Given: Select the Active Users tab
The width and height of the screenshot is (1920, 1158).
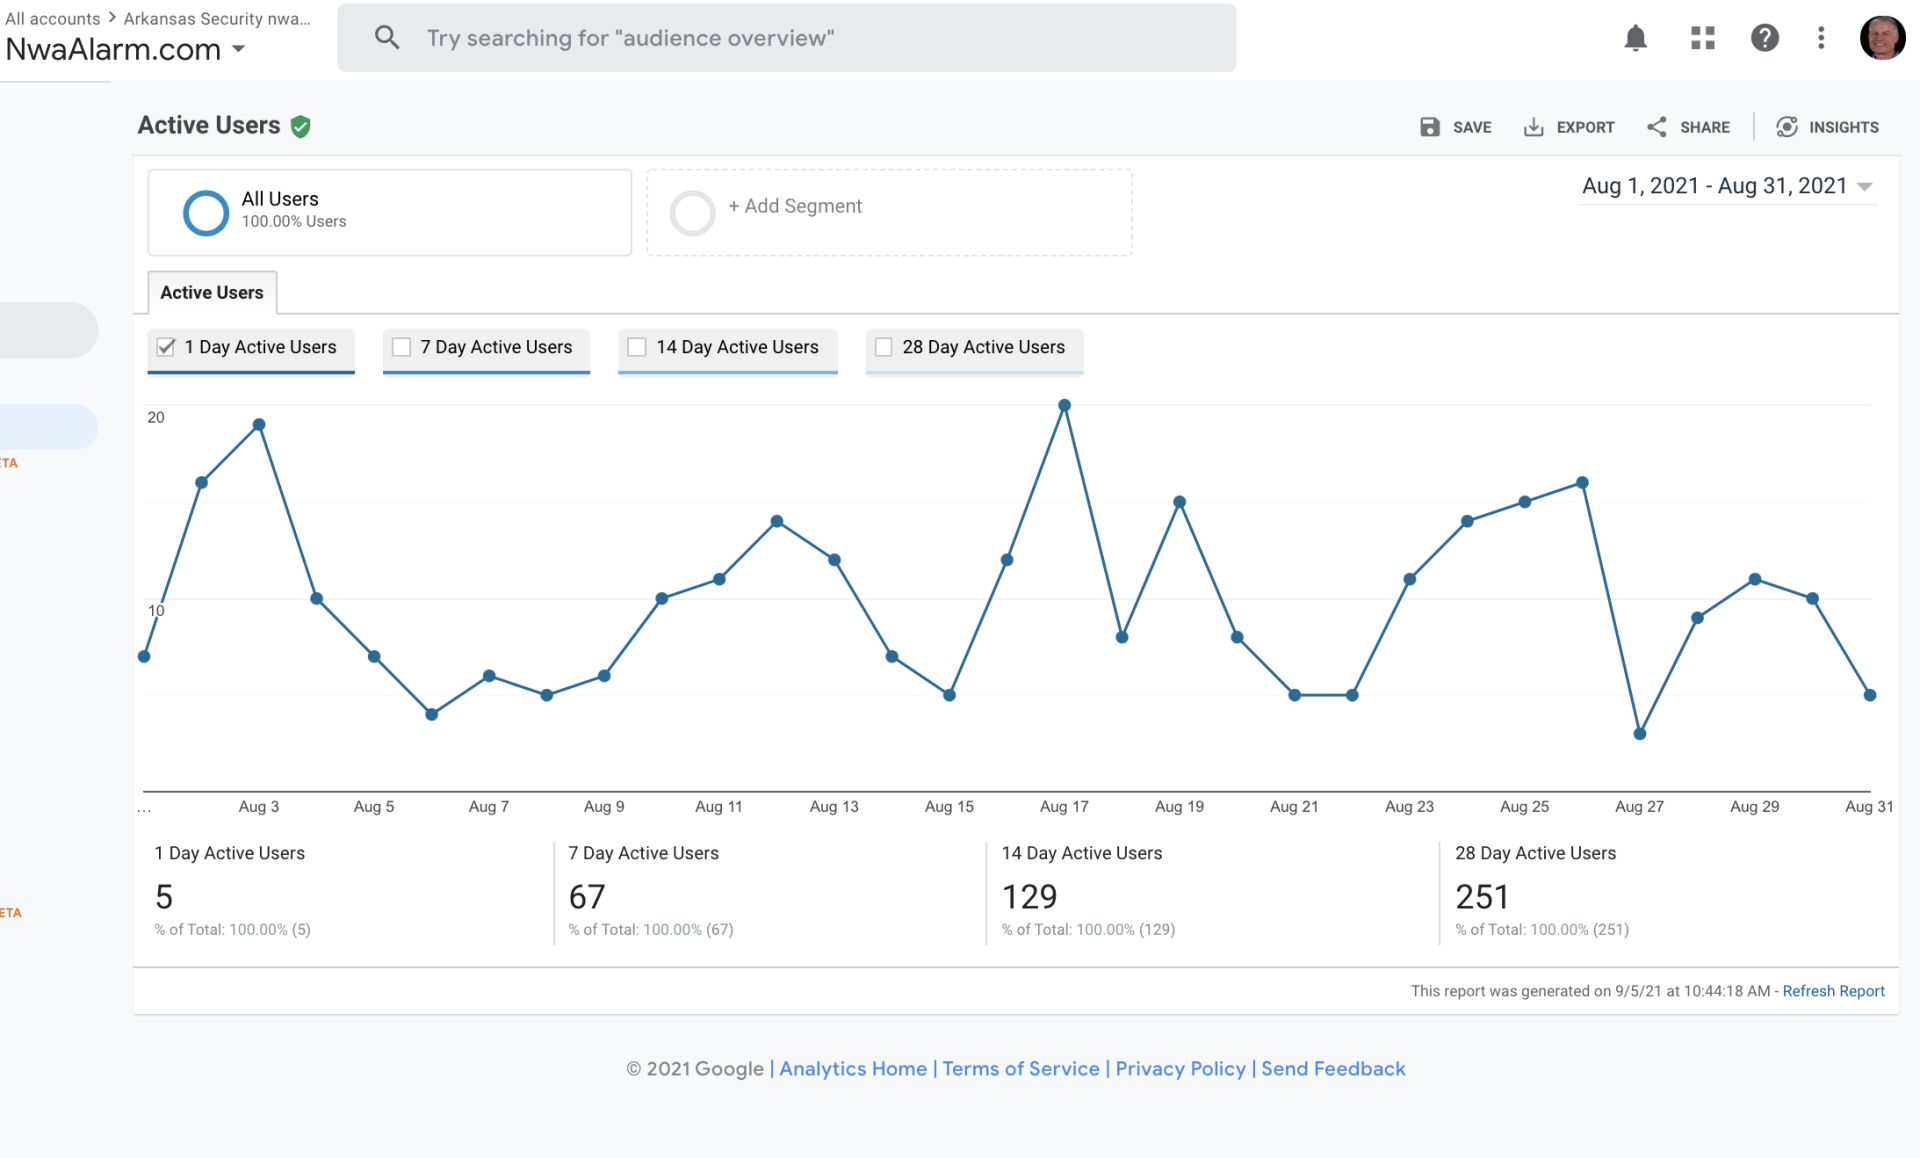Looking at the screenshot, I should [x=212, y=292].
